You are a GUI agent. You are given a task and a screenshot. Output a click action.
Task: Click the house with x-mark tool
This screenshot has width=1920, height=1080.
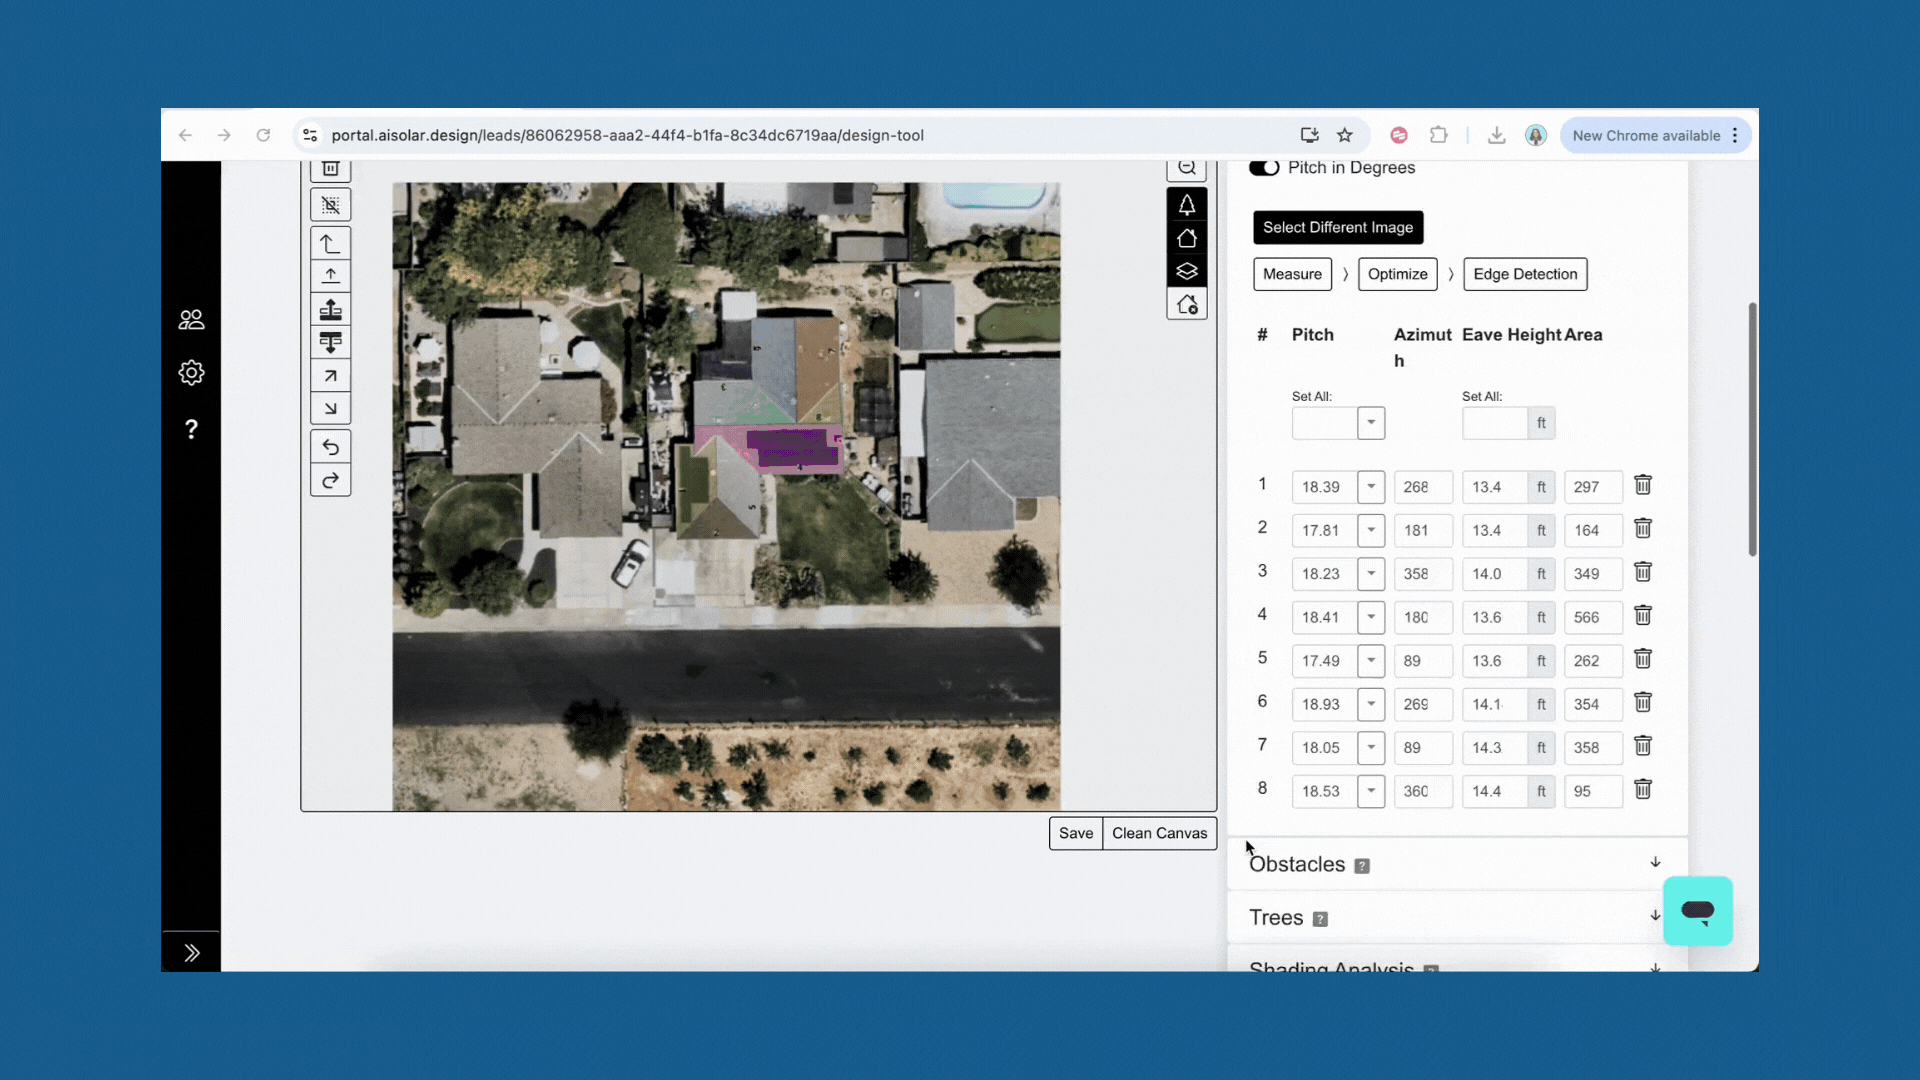[1187, 304]
